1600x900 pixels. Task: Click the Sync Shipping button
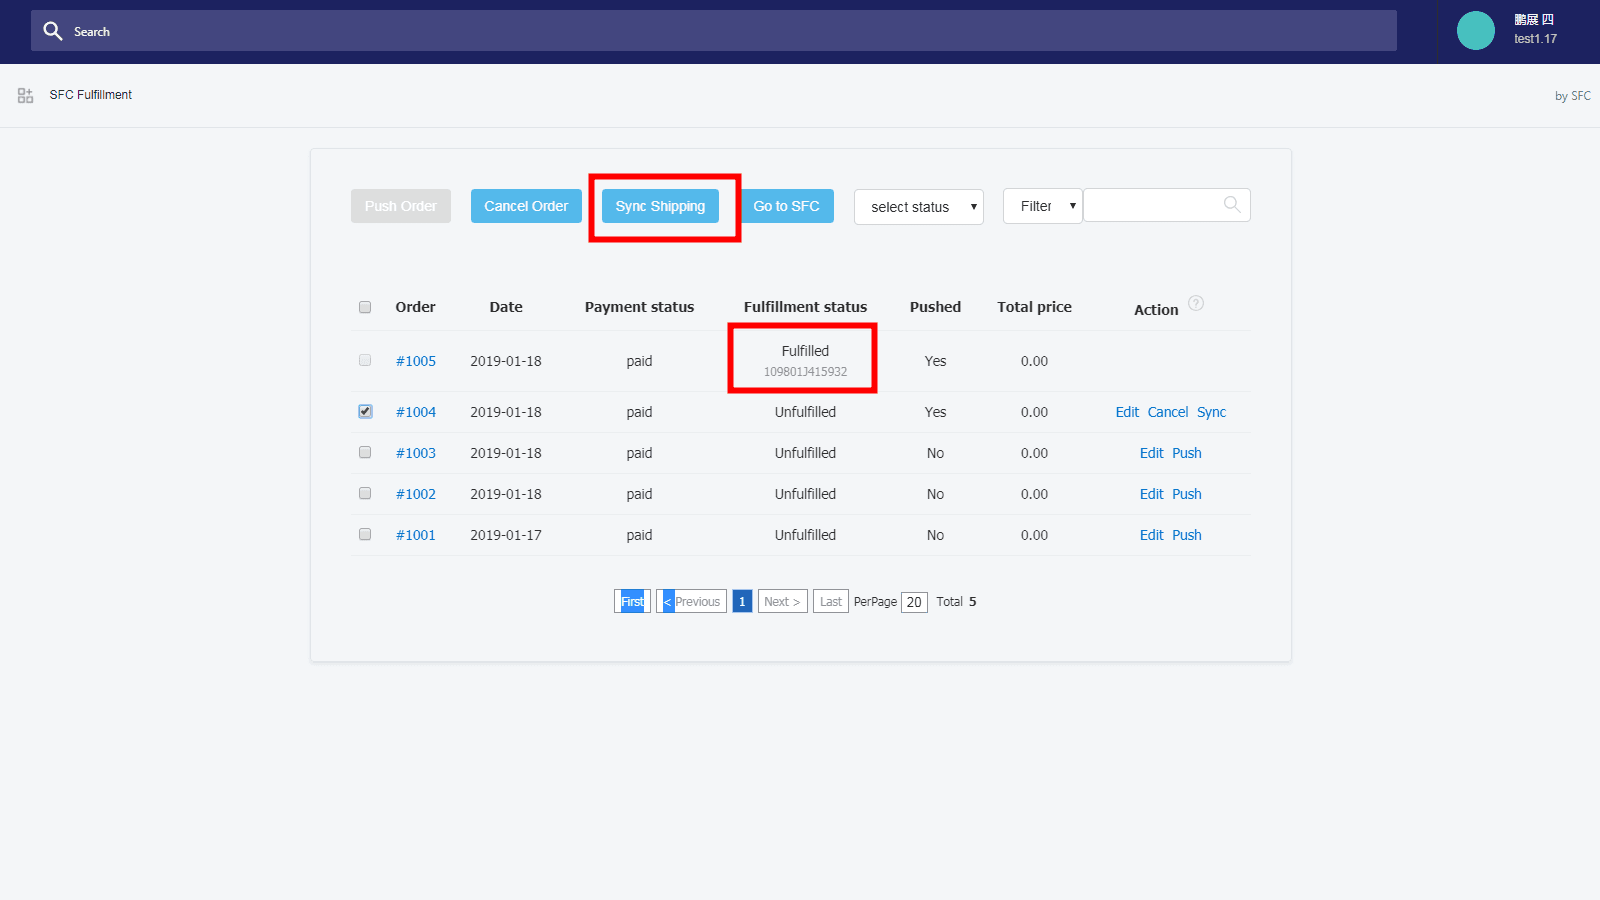(x=660, y=206)
